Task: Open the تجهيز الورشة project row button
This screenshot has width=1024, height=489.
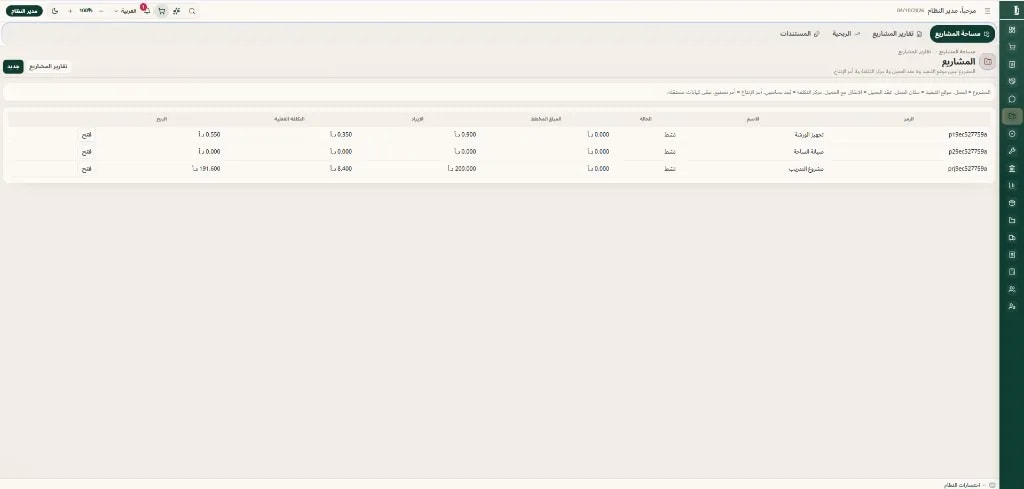Action: 86,134
